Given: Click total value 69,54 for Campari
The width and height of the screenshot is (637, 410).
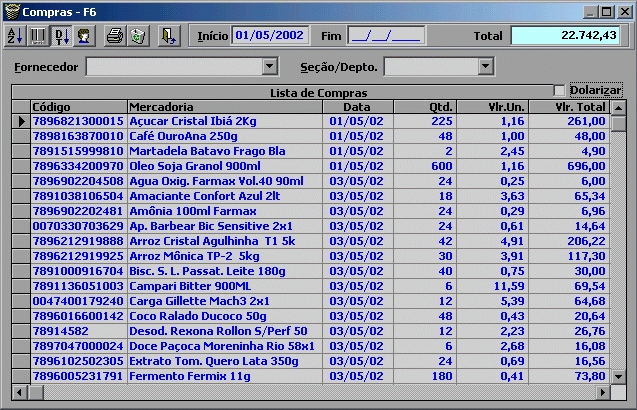Looking at the screenshot, I should tap(590, 286).
